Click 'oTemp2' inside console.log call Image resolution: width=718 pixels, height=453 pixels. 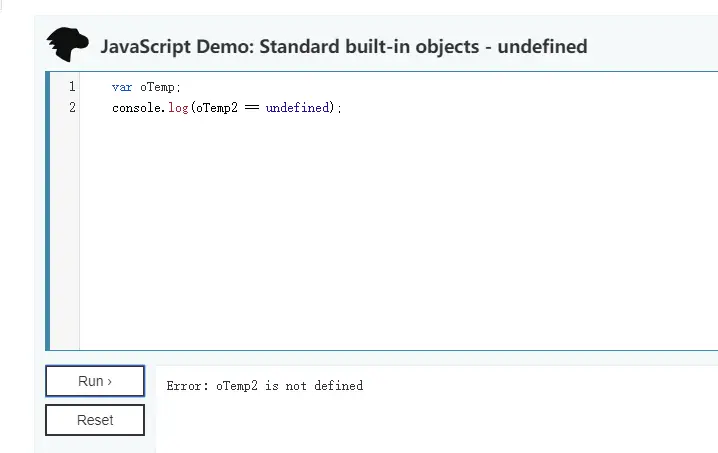point(215,107)
